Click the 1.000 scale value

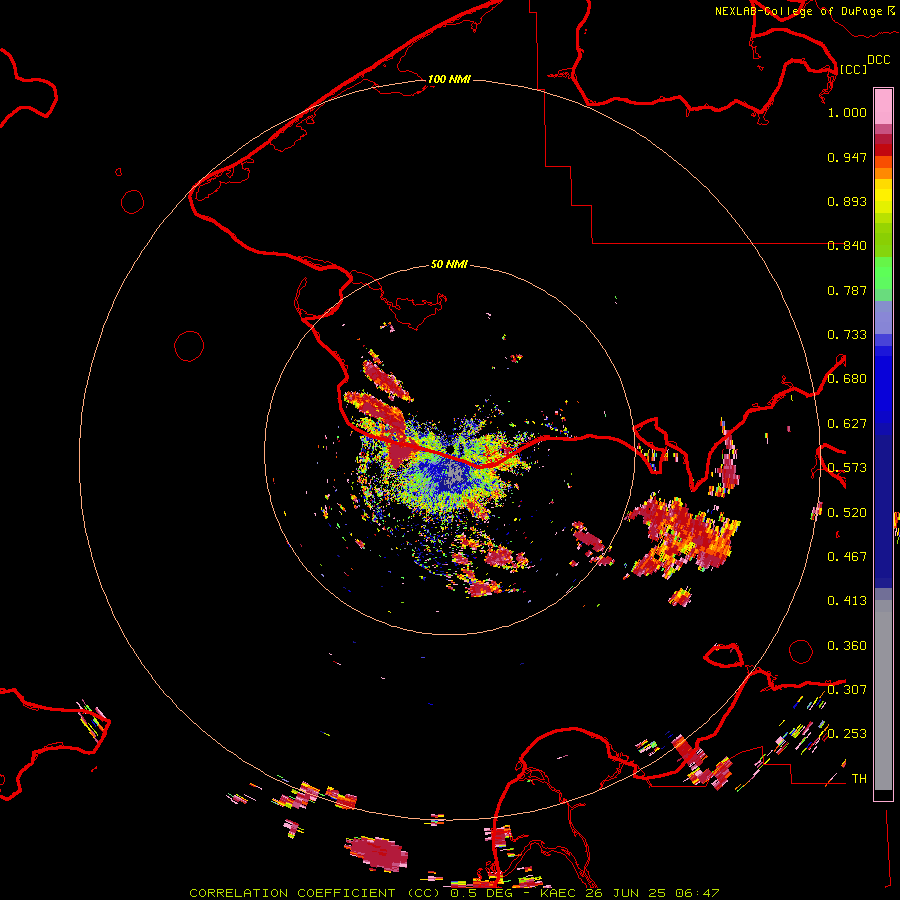(x=847, y=112)
